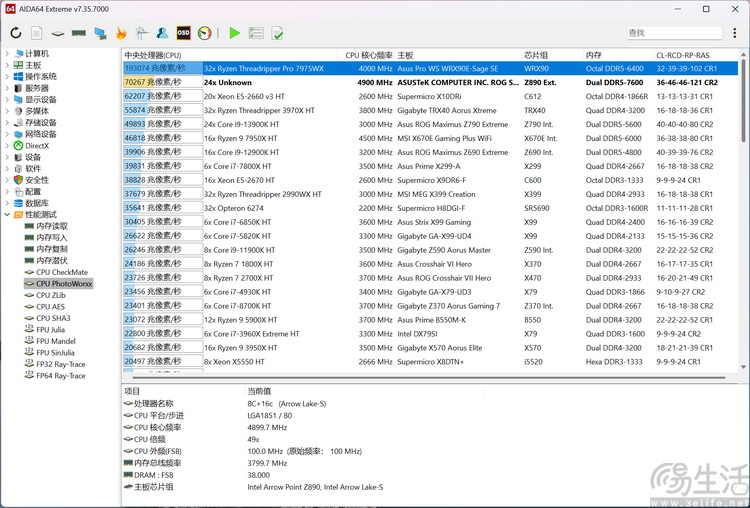Sort by CL-RCD-RP-RAS column header
The image size is (750, 508).
(x=696, y=55)
